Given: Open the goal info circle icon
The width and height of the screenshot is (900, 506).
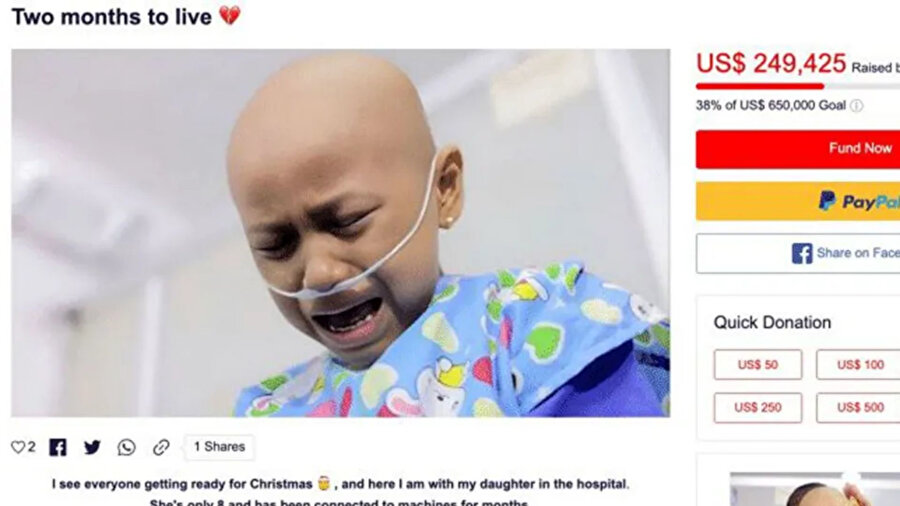Looking at the screenshot, I should [x=856, y=106].
